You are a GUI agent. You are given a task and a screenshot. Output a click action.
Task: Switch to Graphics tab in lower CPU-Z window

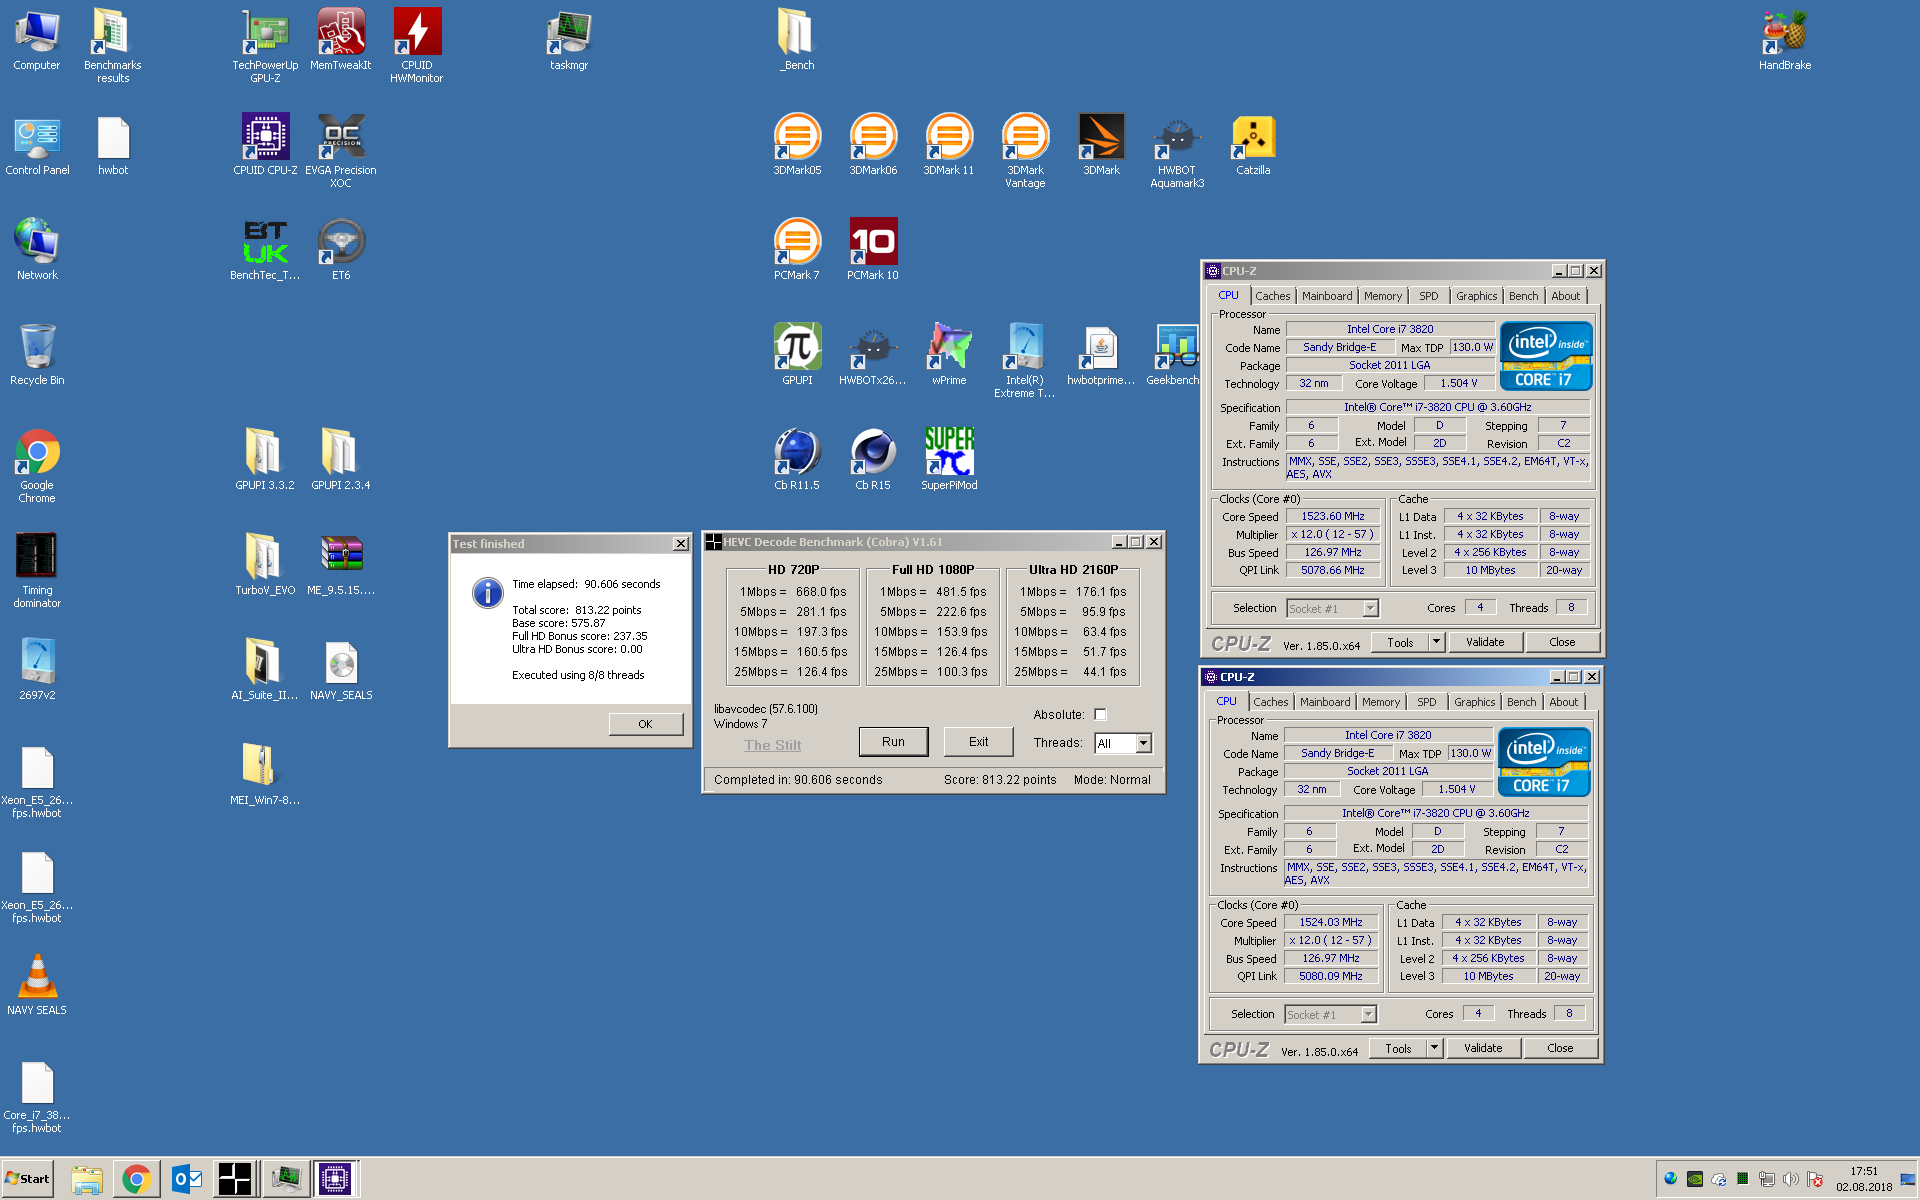tap(1474, 702)
